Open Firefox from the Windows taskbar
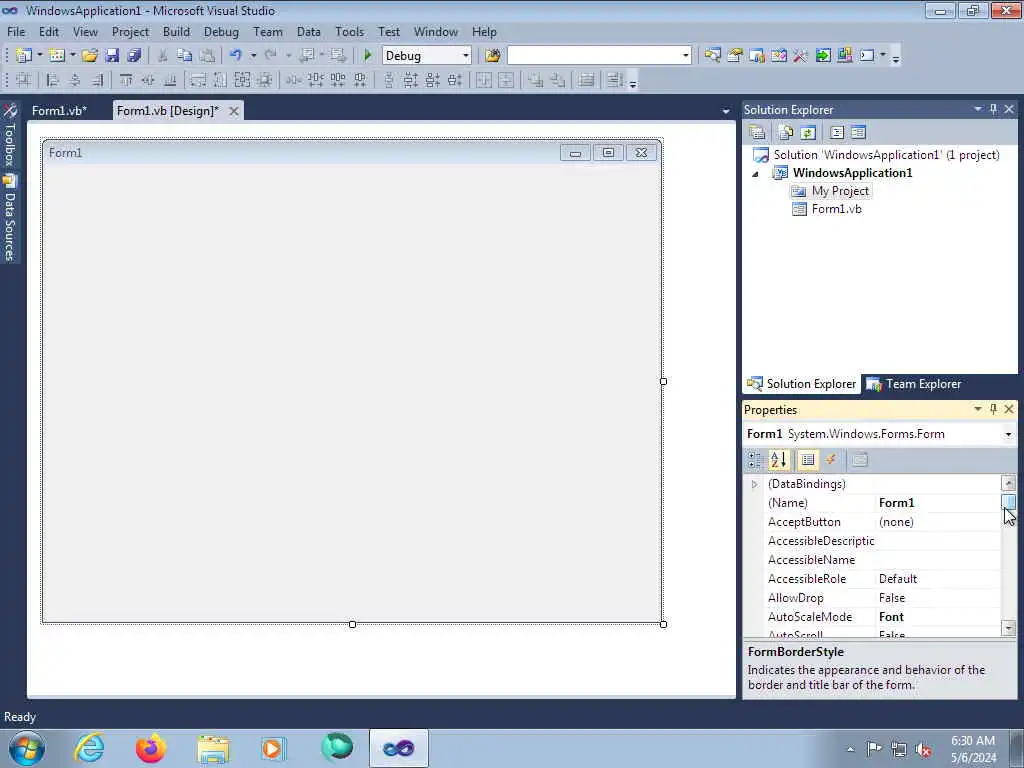1024x768 pixels. 151,748
